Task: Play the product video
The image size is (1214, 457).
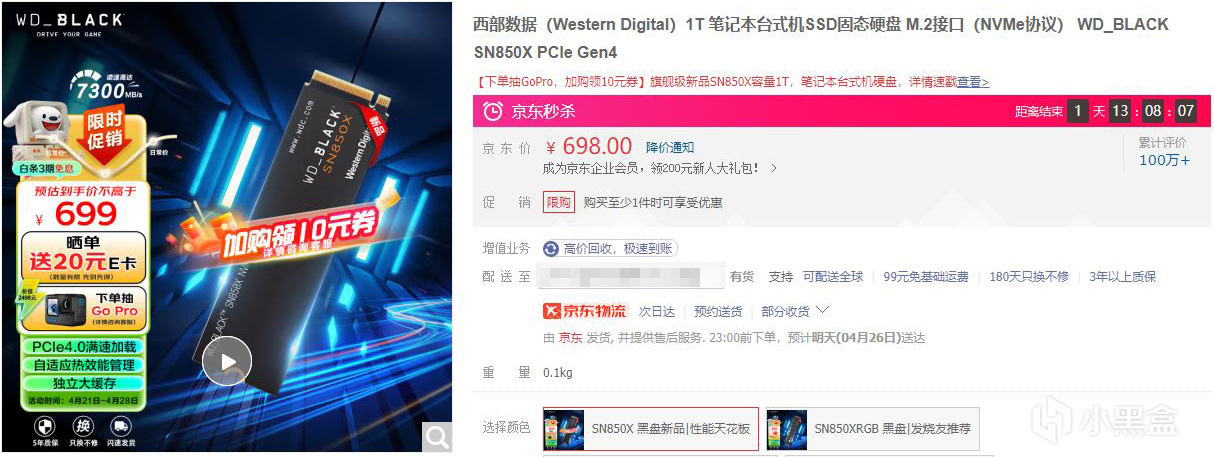Action: (x=227, y=361)
